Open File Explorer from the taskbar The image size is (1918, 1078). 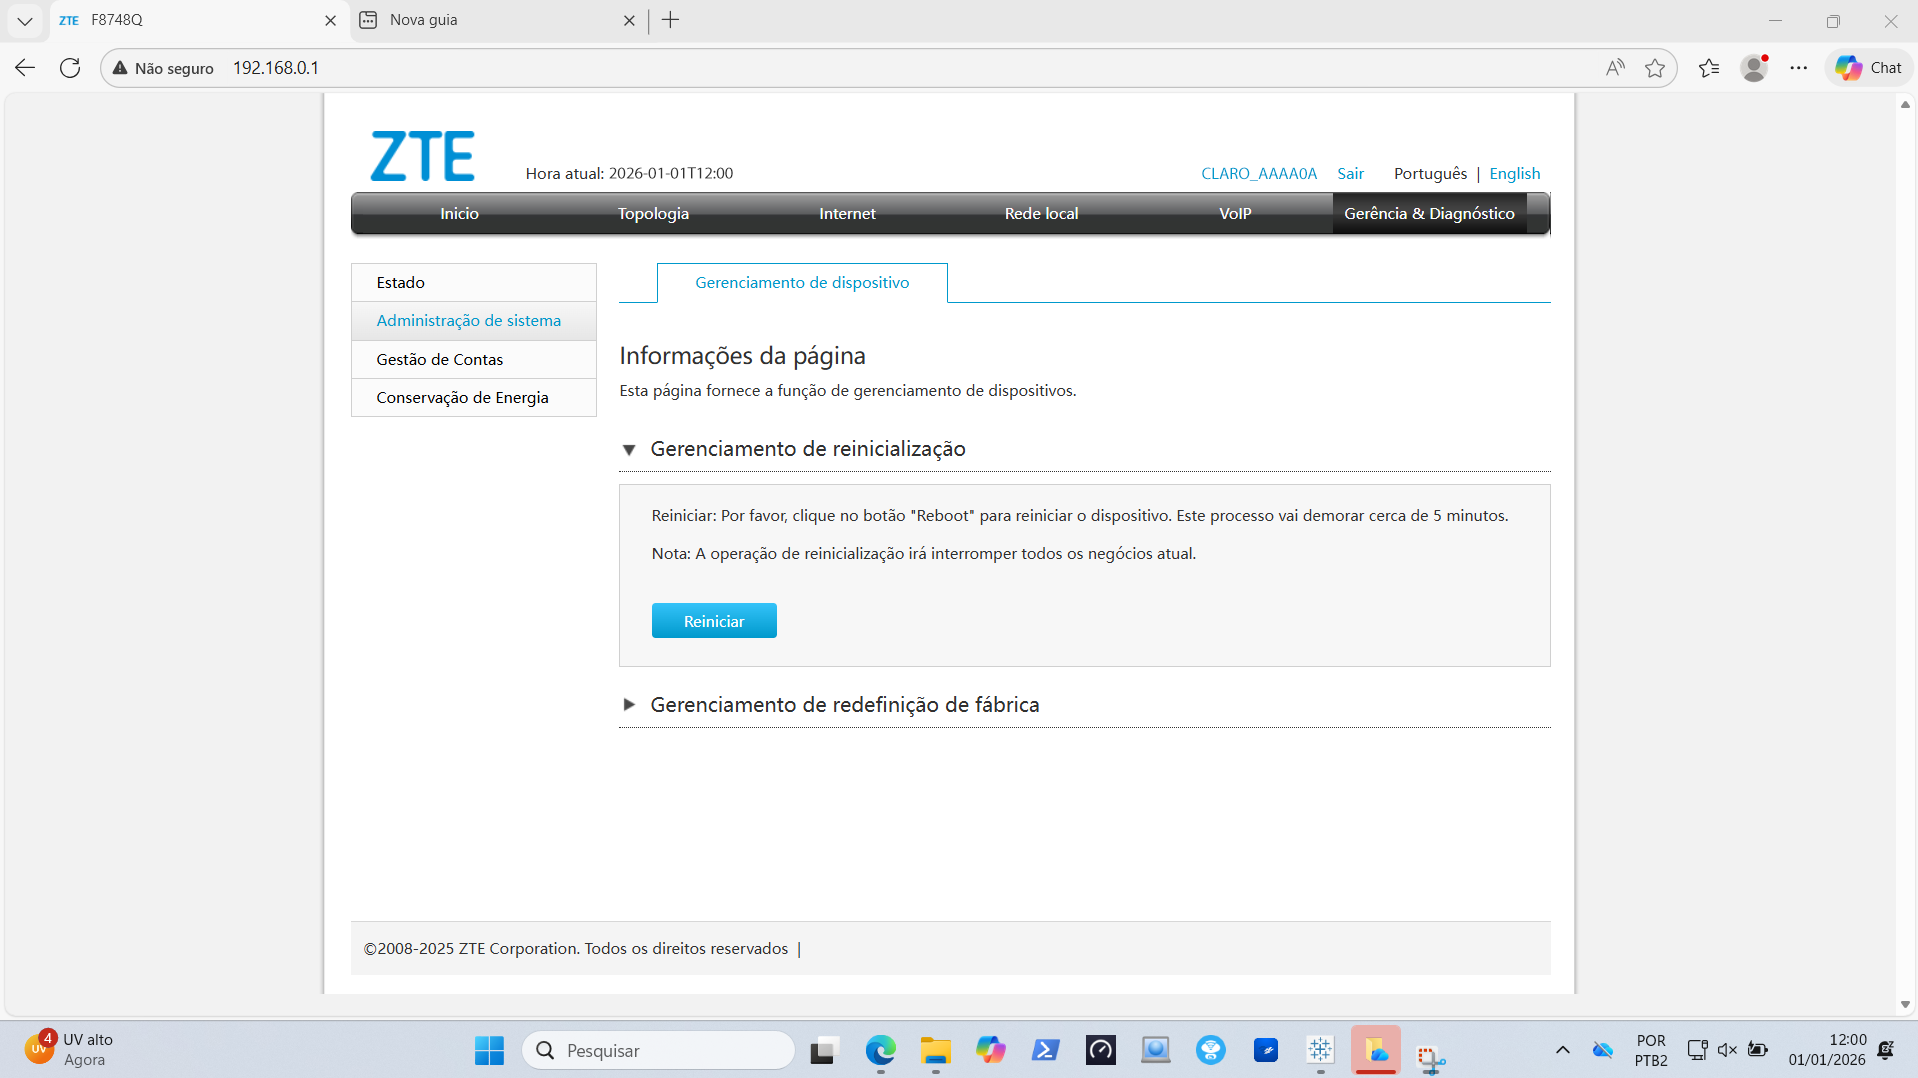[x=935, y=1050]
